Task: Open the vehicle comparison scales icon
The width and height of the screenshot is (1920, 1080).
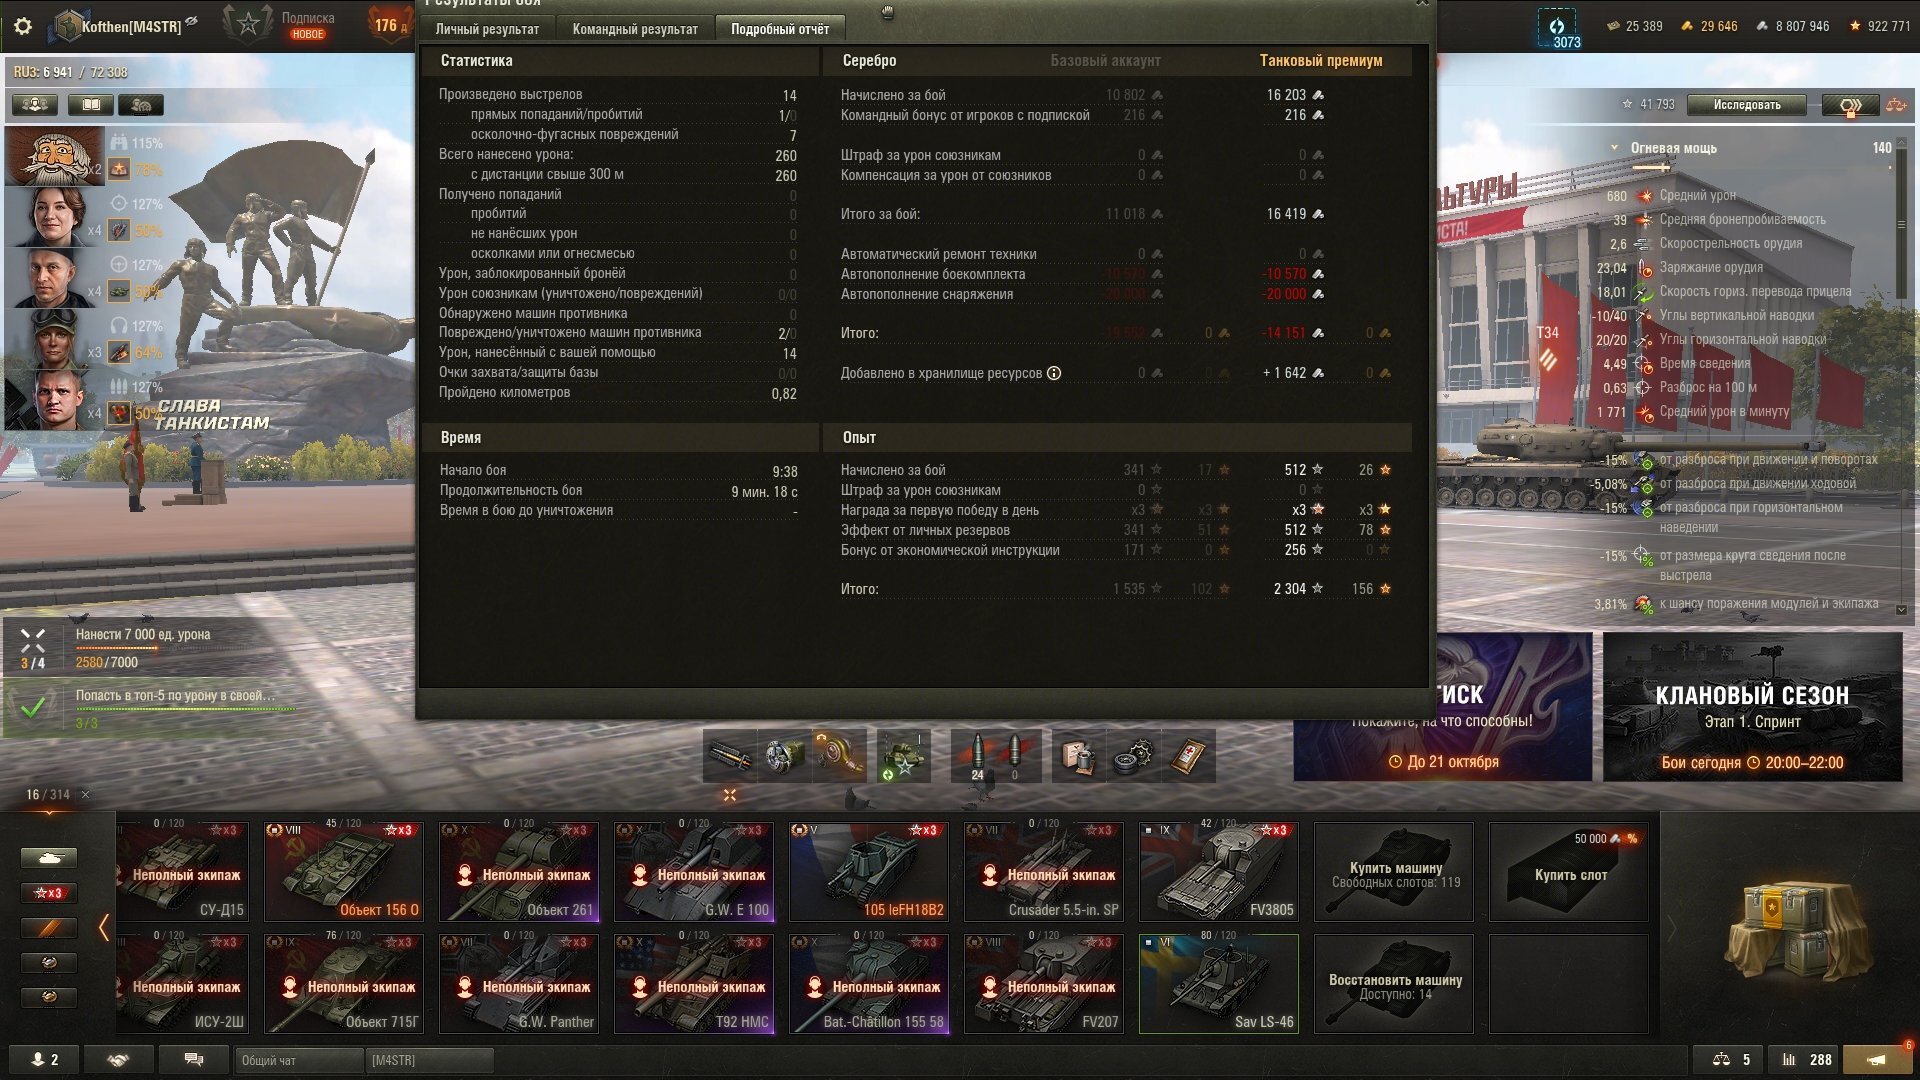Action: [x=1732, y=1059]
